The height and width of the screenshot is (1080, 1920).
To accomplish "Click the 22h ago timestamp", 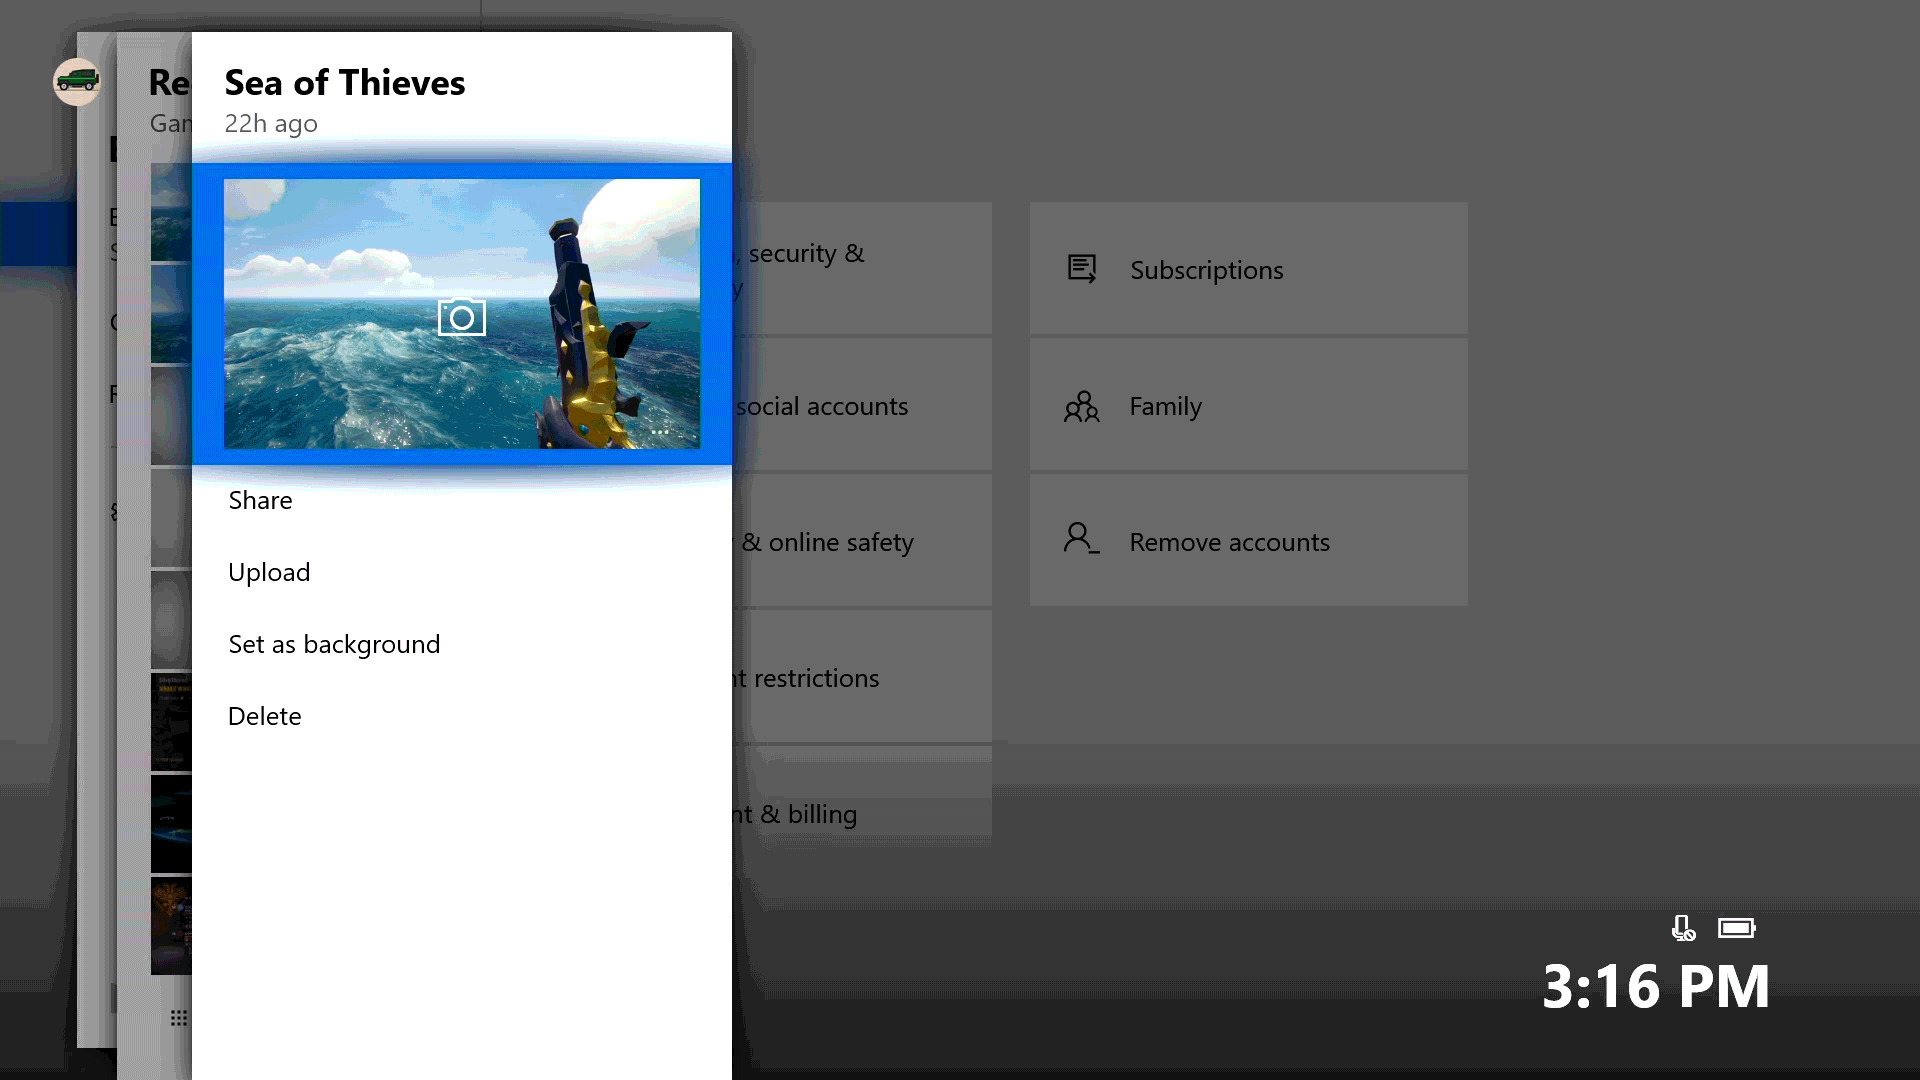I will [271, 123].
